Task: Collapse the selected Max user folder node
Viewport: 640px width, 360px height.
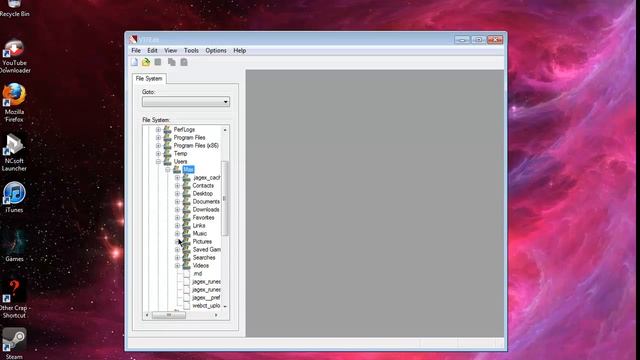Action: coord(168,169)
